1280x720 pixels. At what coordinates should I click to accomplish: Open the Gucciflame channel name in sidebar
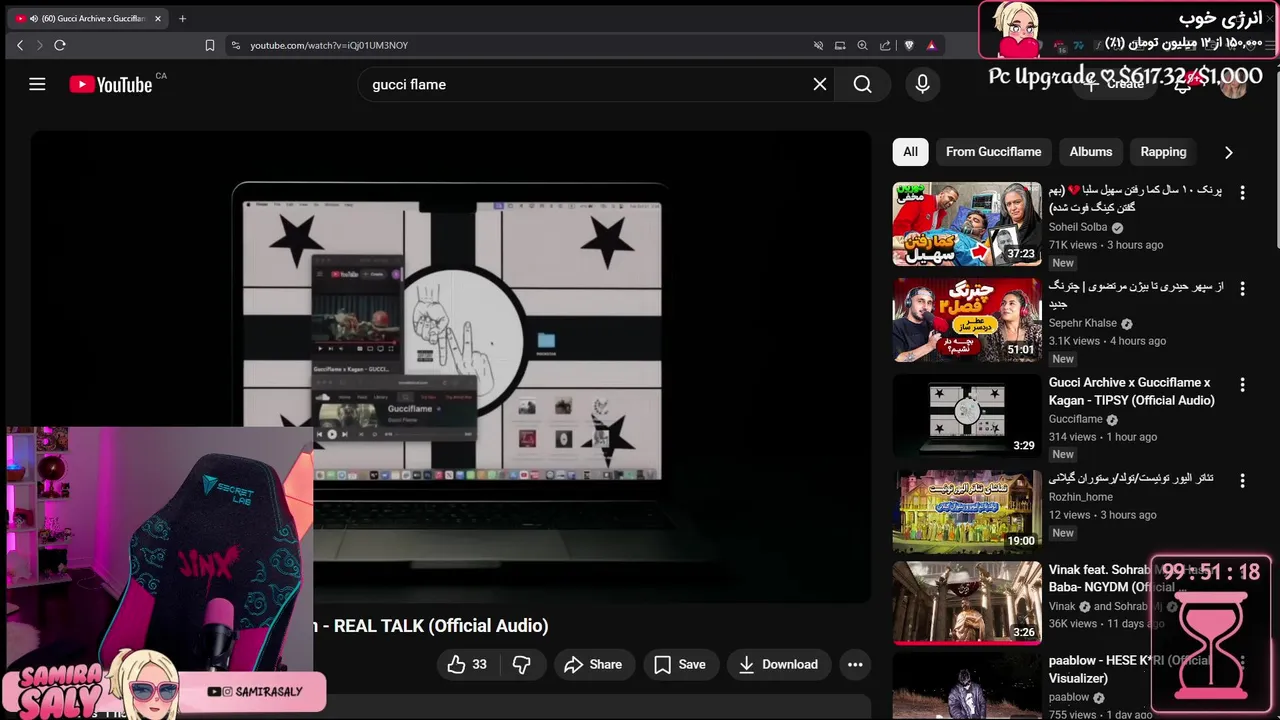[1076, 419]
